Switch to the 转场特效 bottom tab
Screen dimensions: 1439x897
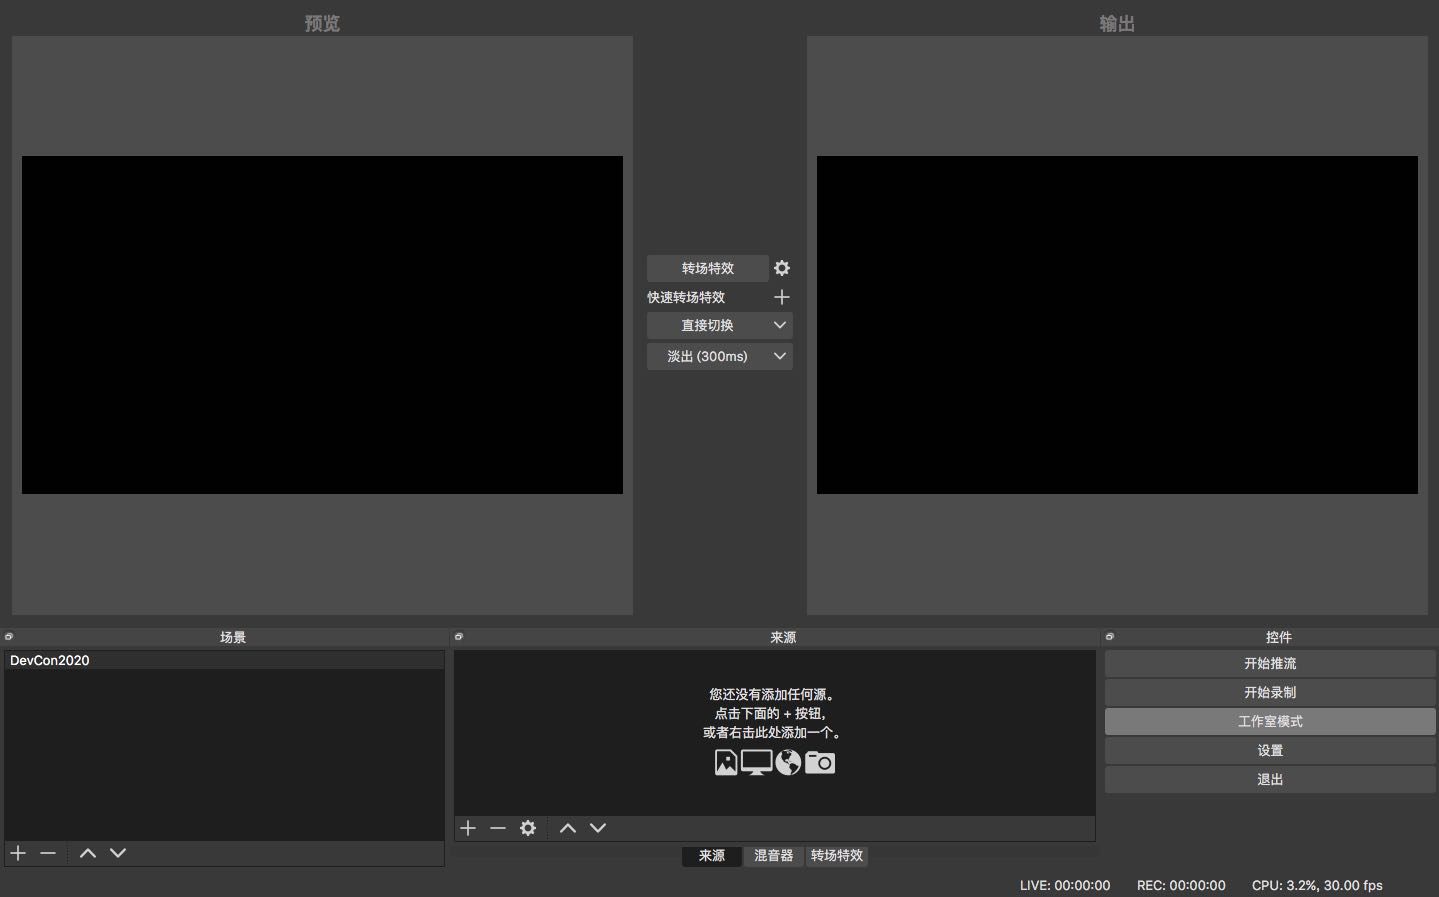[837, 856]
